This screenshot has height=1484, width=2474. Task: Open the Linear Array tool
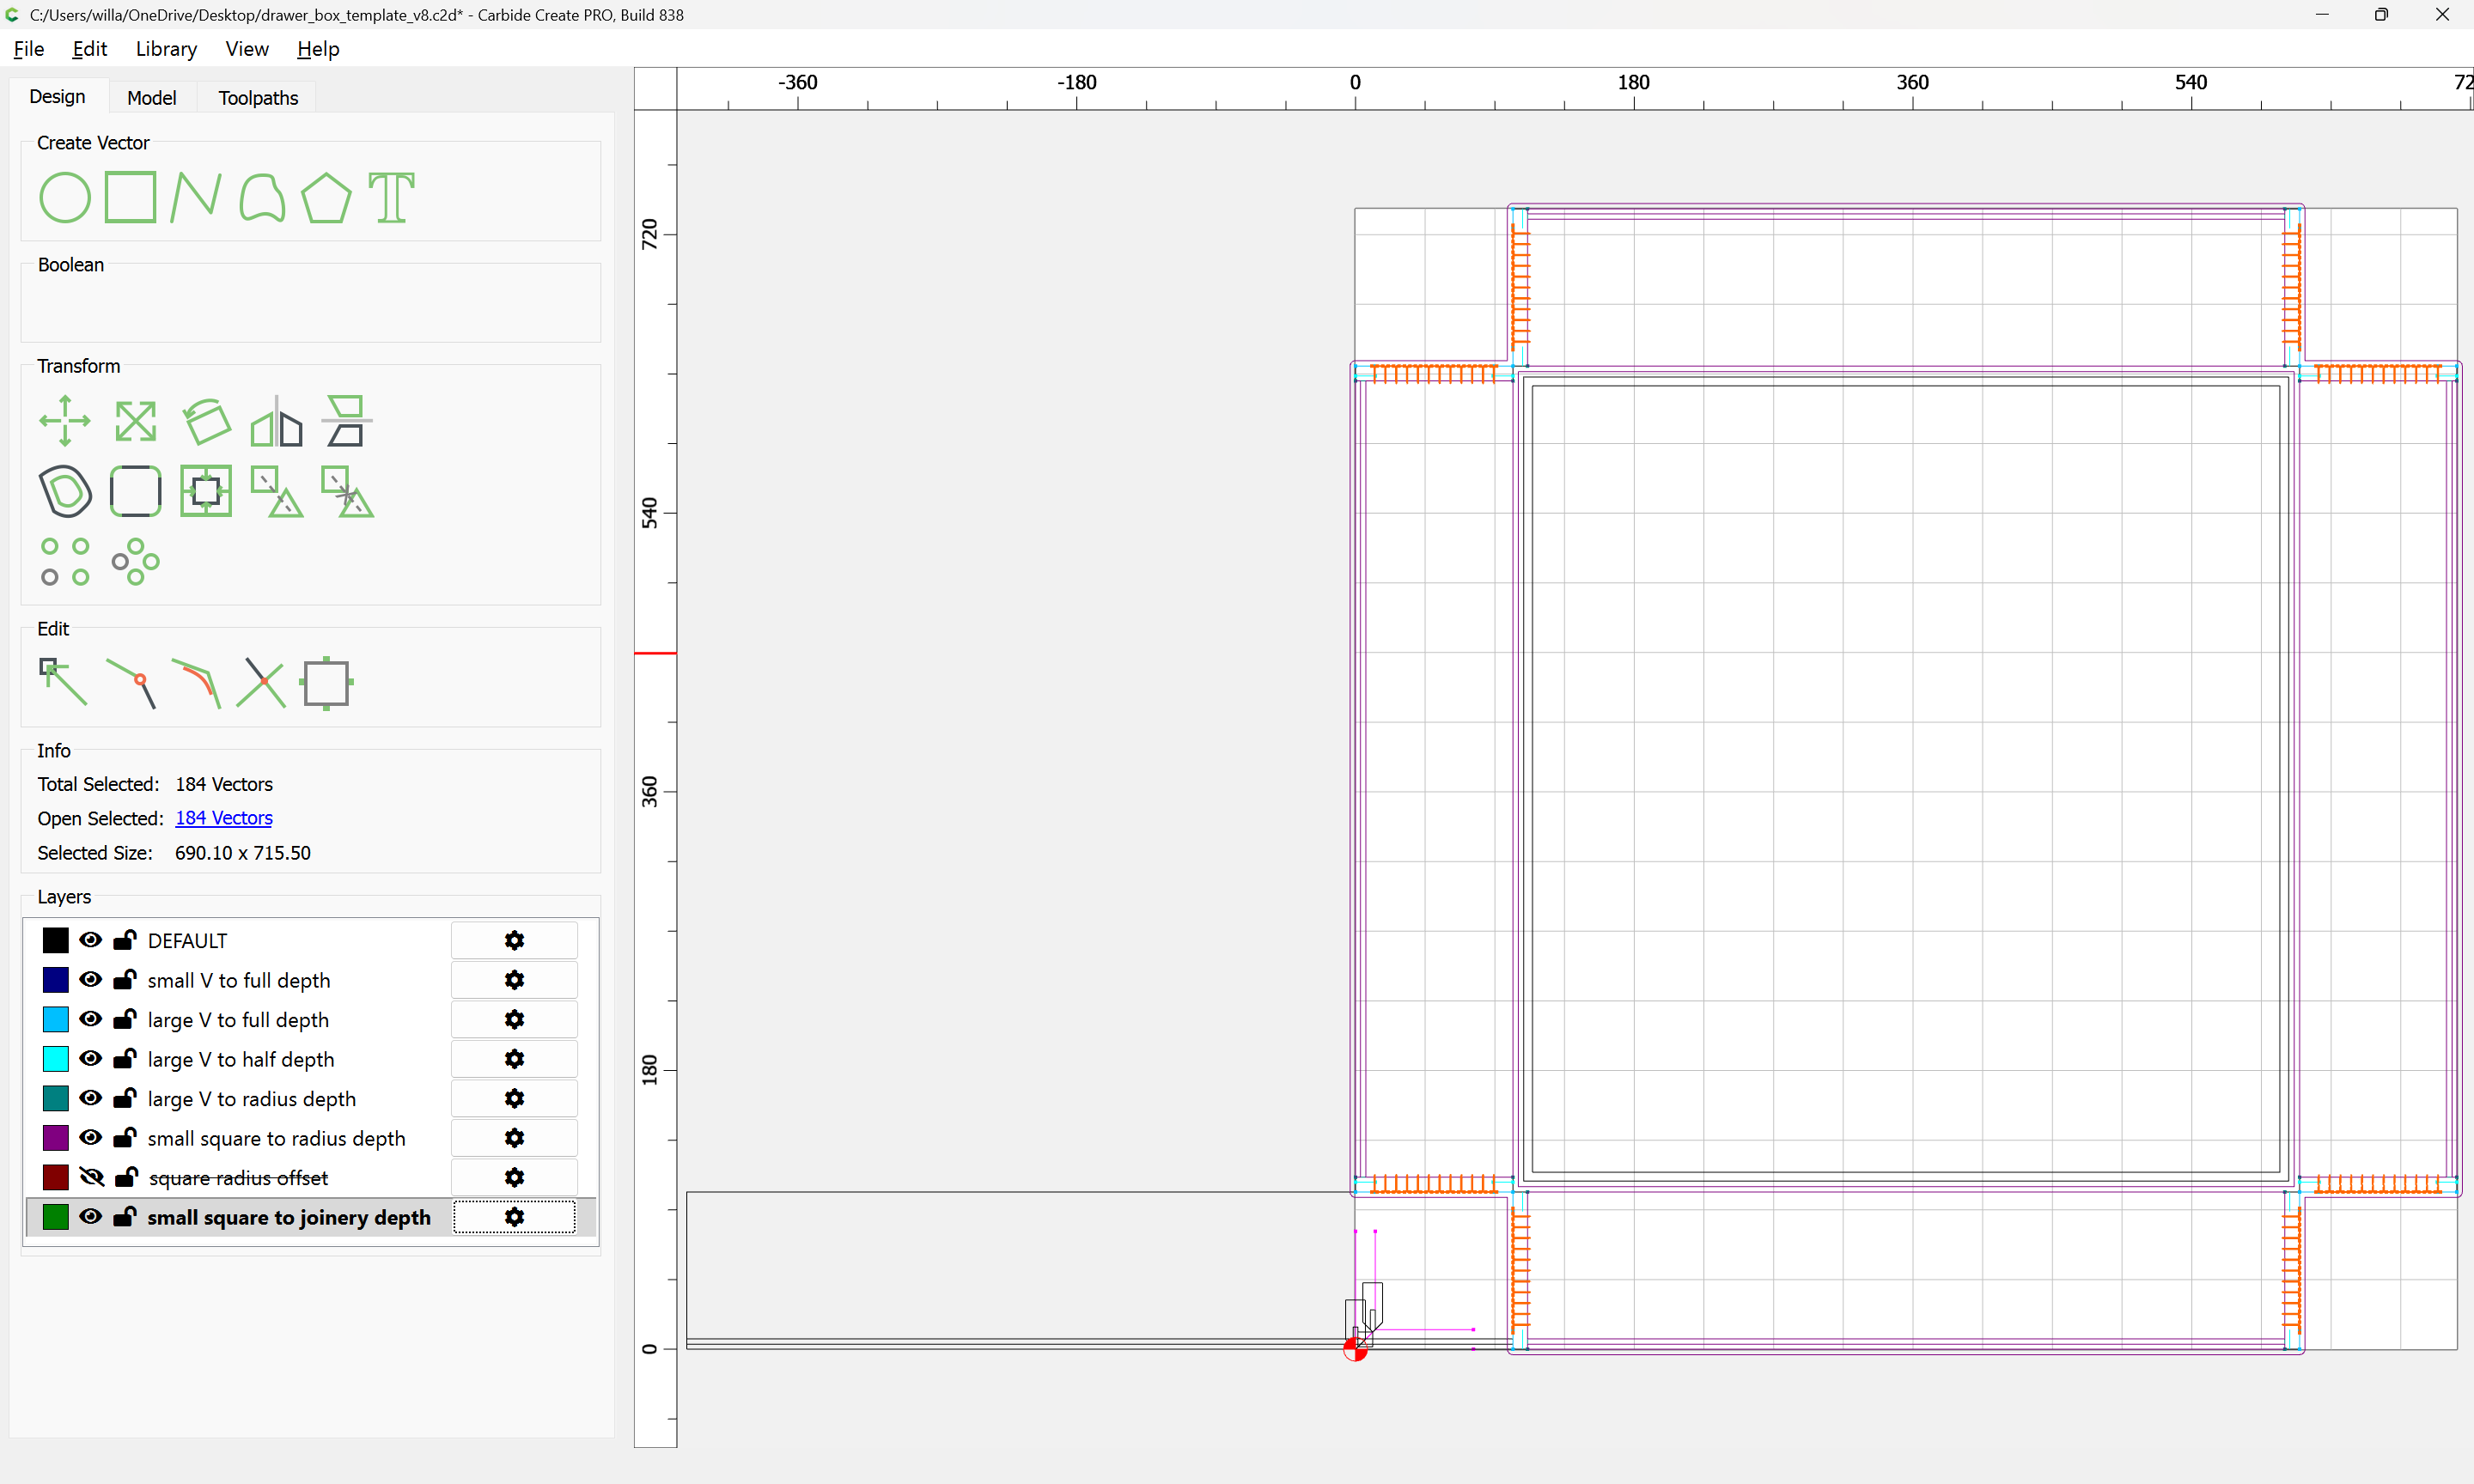(65, 562)
